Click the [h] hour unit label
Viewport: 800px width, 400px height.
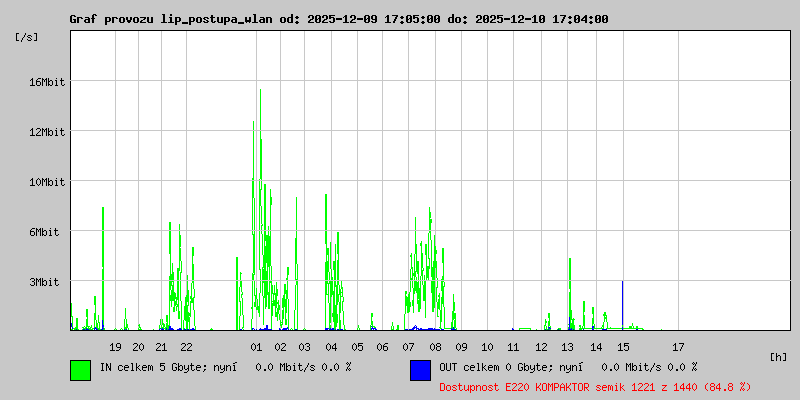[x=778, y=357]
